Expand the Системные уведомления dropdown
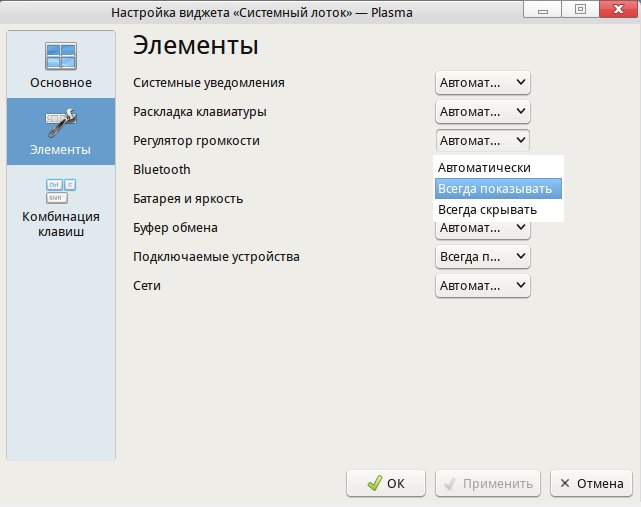 (x=483, y=83)
